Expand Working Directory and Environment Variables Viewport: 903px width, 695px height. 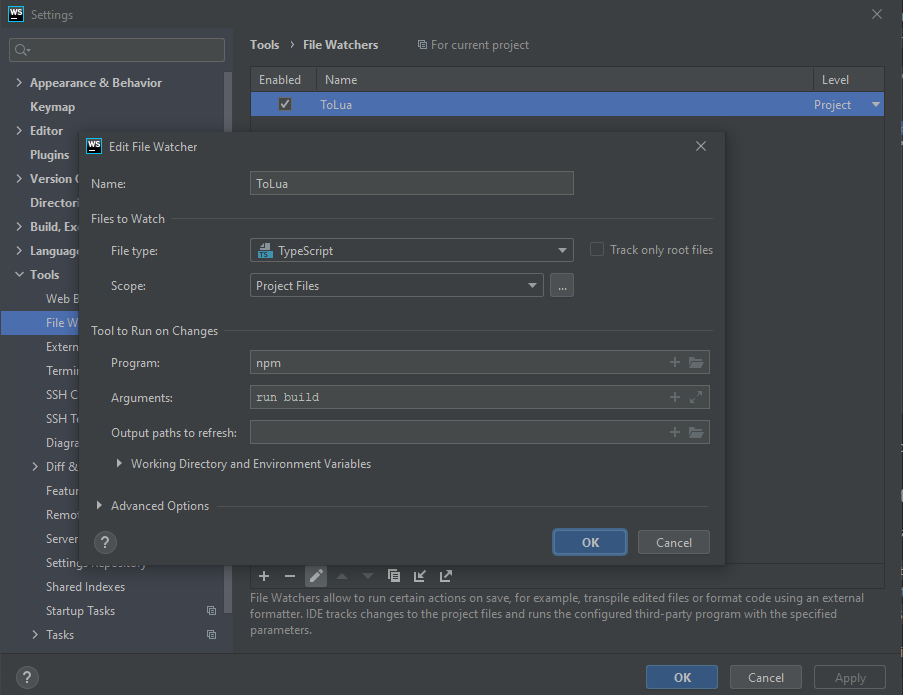[119, 464]
